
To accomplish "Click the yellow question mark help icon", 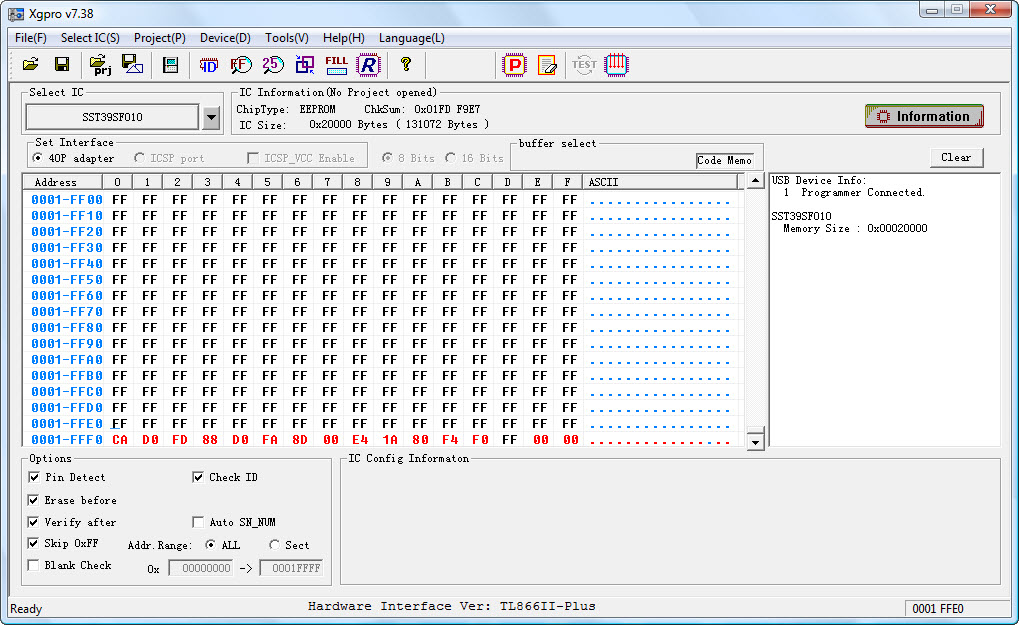I will 405,65.
